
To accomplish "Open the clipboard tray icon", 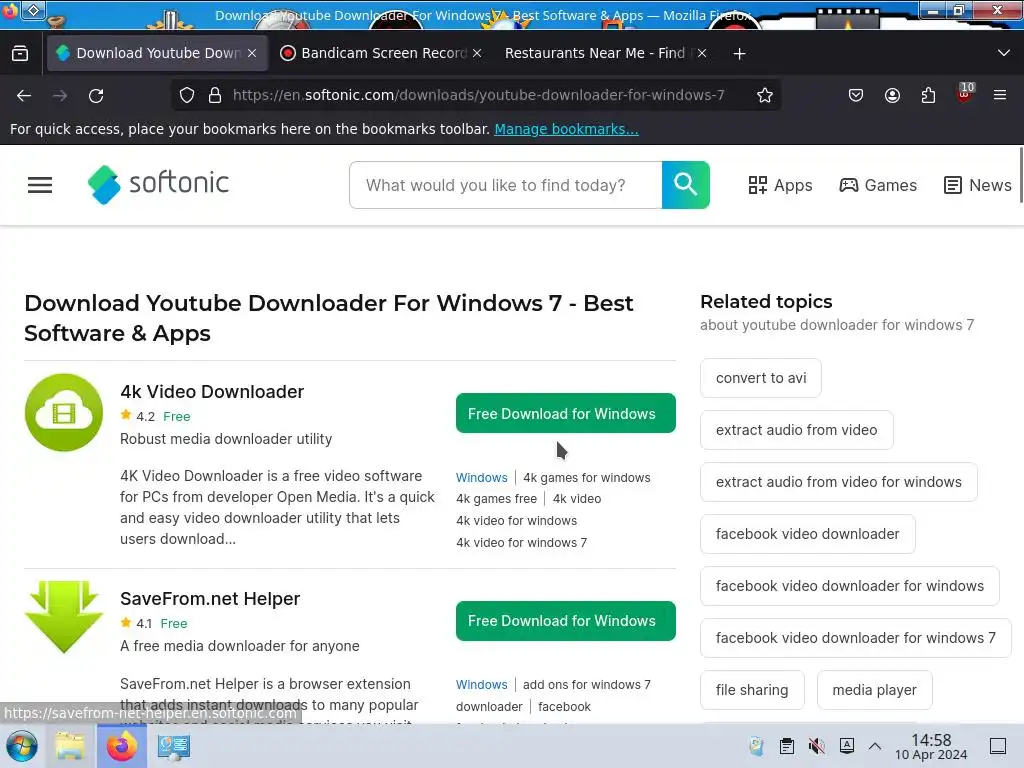I will click(787, 746).
